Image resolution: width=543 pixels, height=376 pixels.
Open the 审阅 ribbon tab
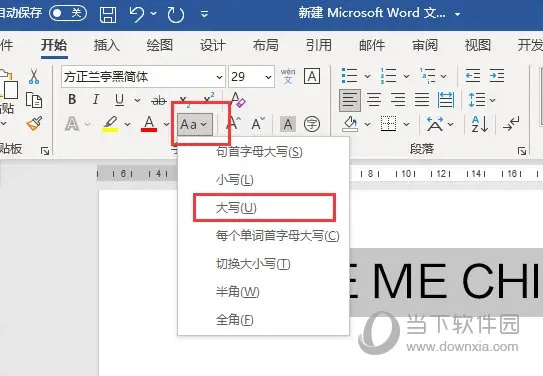pos(425,45)
